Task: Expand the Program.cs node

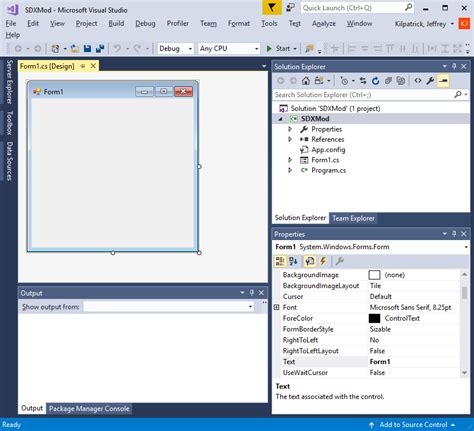Action: pos(290,170)
